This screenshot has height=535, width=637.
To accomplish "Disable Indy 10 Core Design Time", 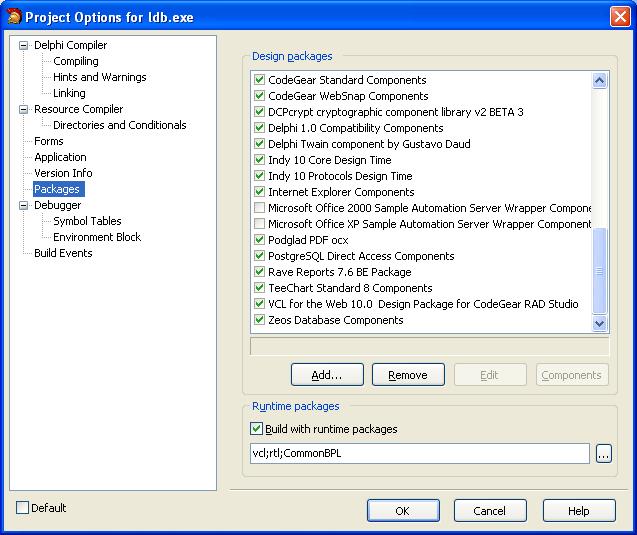I will coord(259,160).
